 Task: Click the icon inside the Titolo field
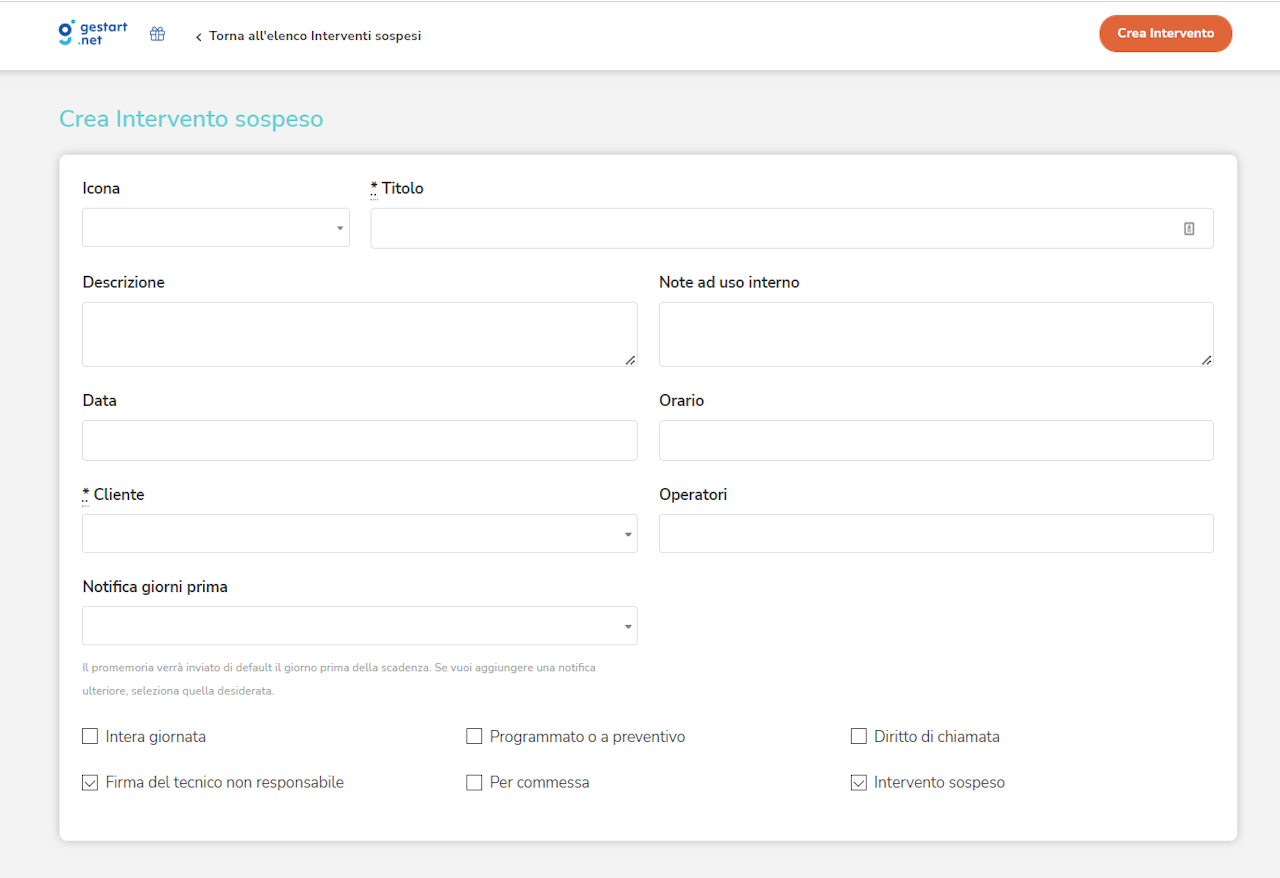[x=1189, y=228]
